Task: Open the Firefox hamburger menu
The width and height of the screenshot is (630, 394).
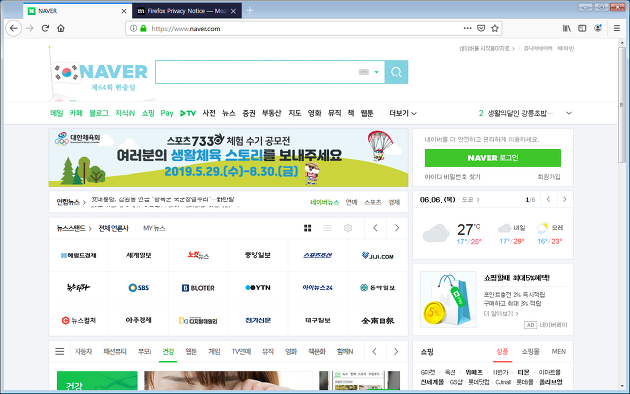Action: 617,28
